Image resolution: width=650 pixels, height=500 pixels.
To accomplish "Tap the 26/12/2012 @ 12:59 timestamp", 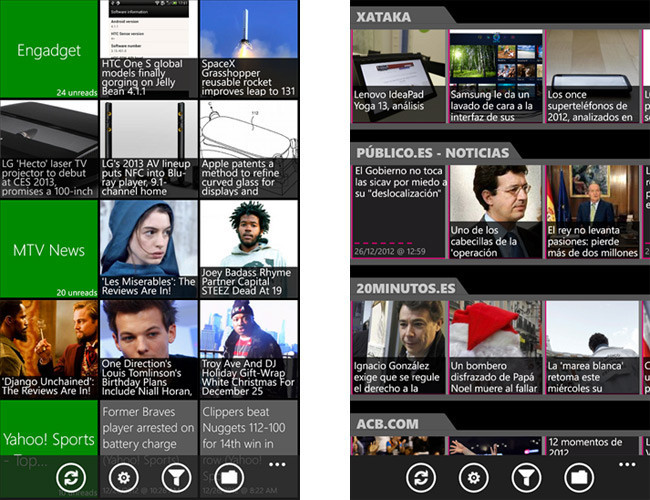I will click(390, 251).
